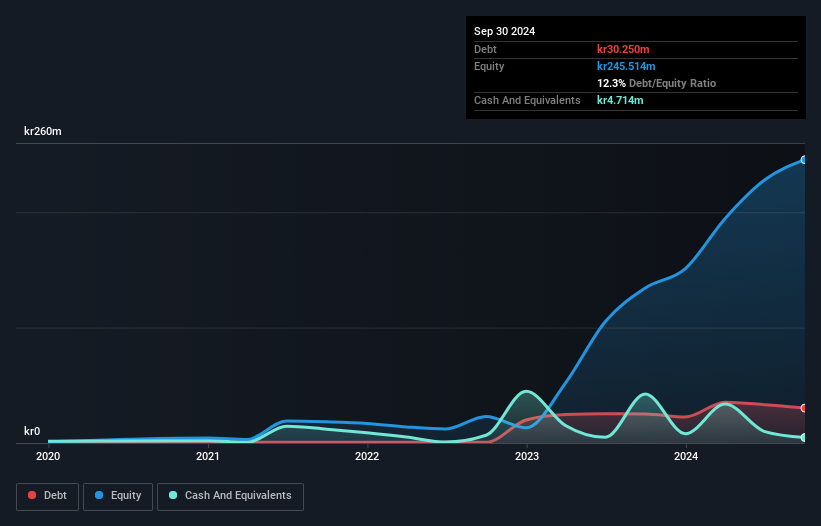Click the 2020 x-axis label
This screenshot has width=821, height=526.
(48, 456)
